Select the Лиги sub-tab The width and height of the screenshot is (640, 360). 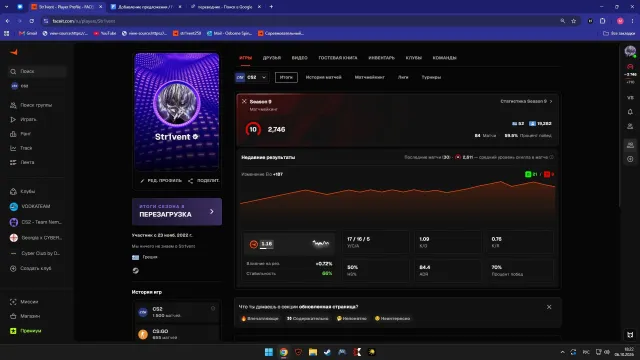[x=403, y=77]
